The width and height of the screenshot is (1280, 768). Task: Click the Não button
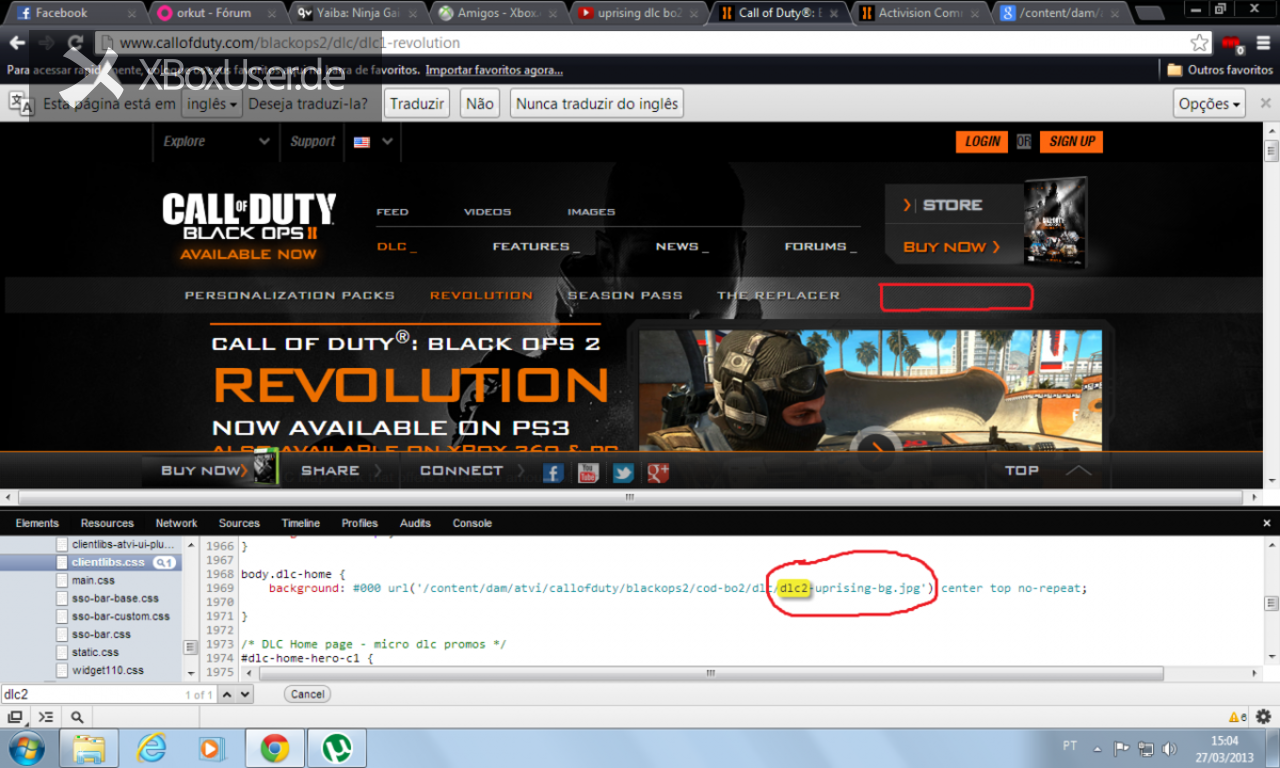click(x=480, y=104)
